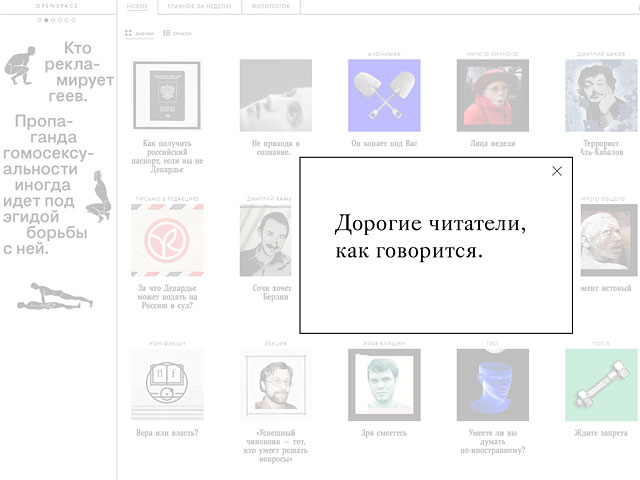640x480 pixels.
Task: Click the blue 3D head icon
Action: (492, 385)
